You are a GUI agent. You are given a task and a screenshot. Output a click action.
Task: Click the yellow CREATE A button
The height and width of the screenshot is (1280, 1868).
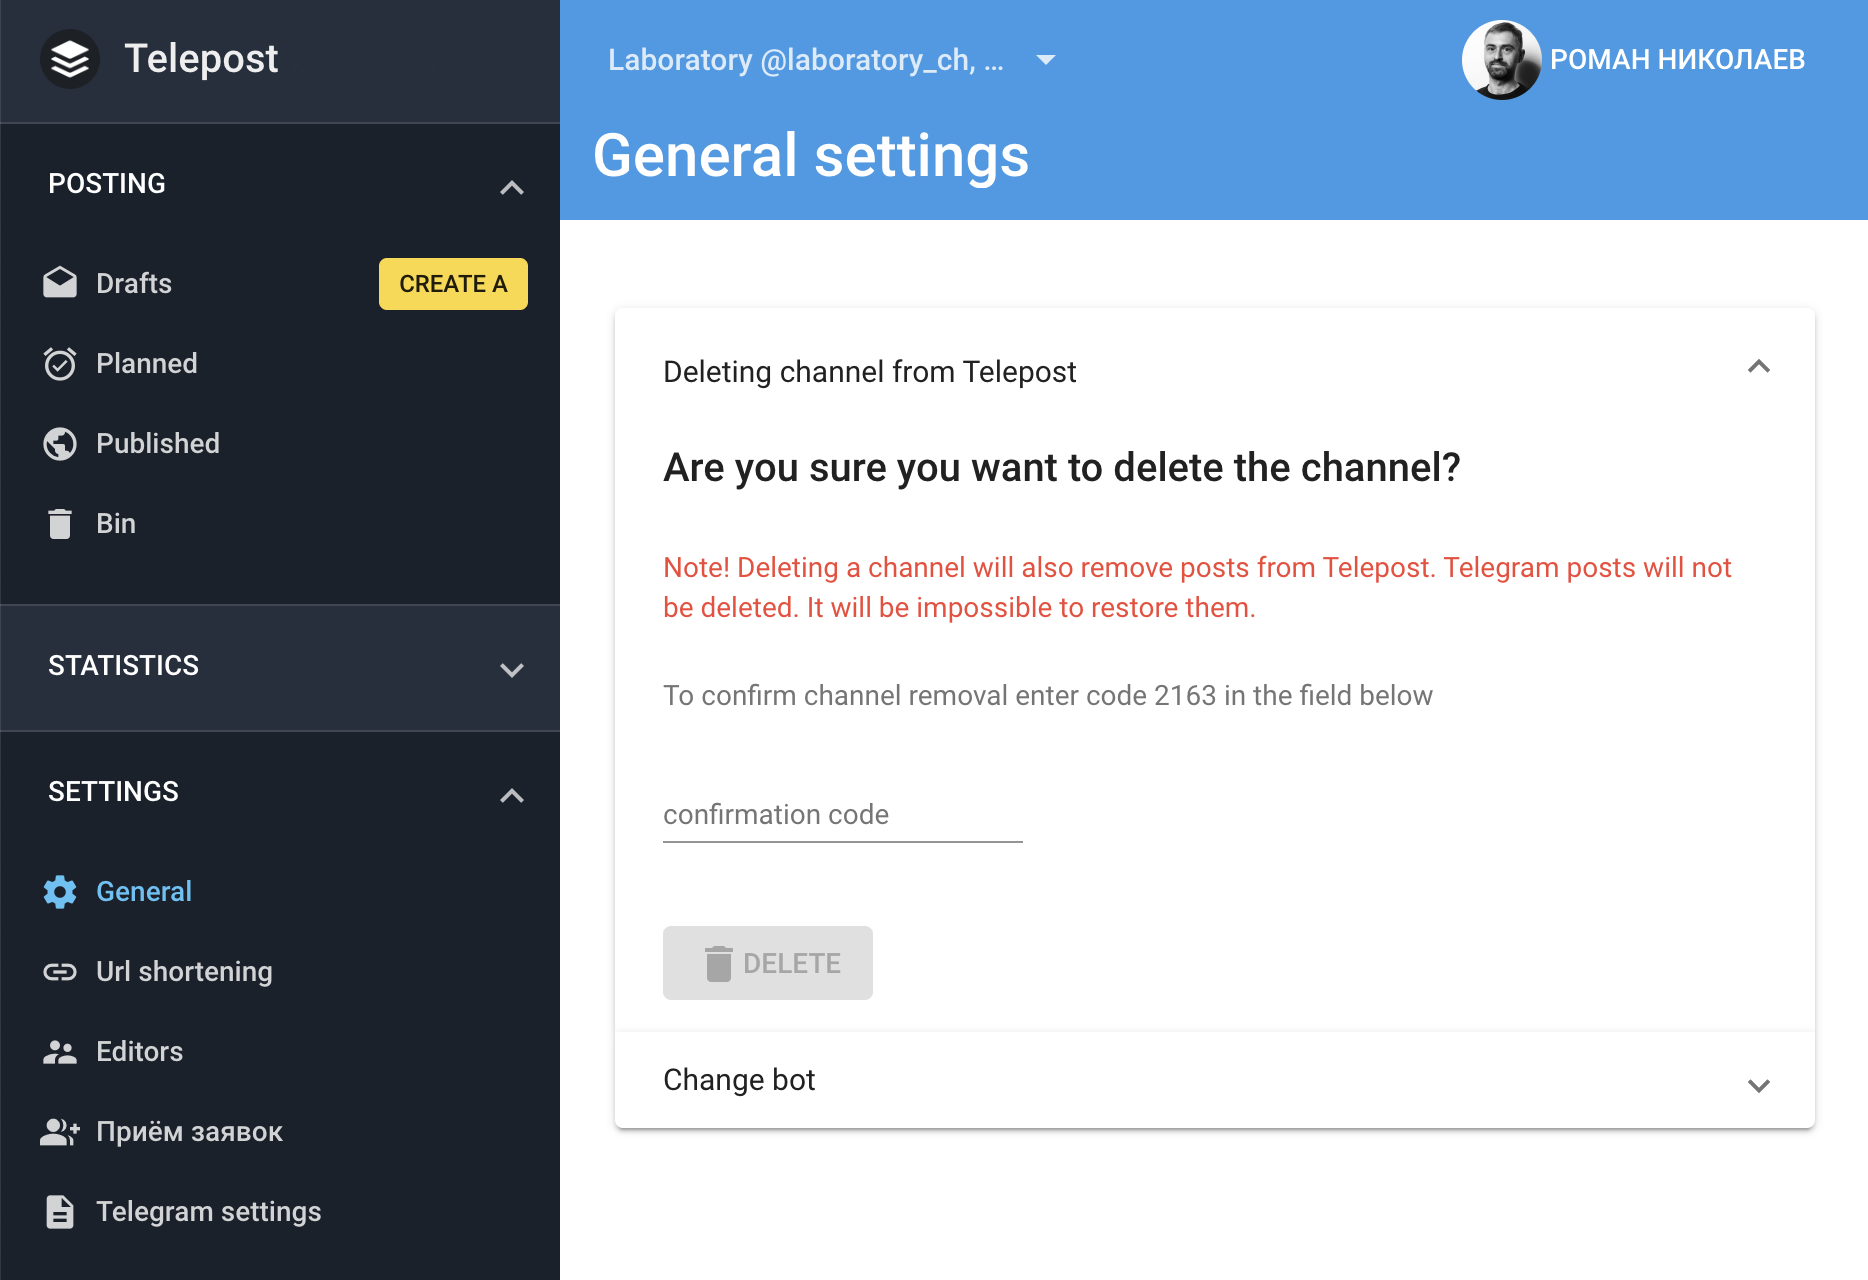(x=453, y=284)
